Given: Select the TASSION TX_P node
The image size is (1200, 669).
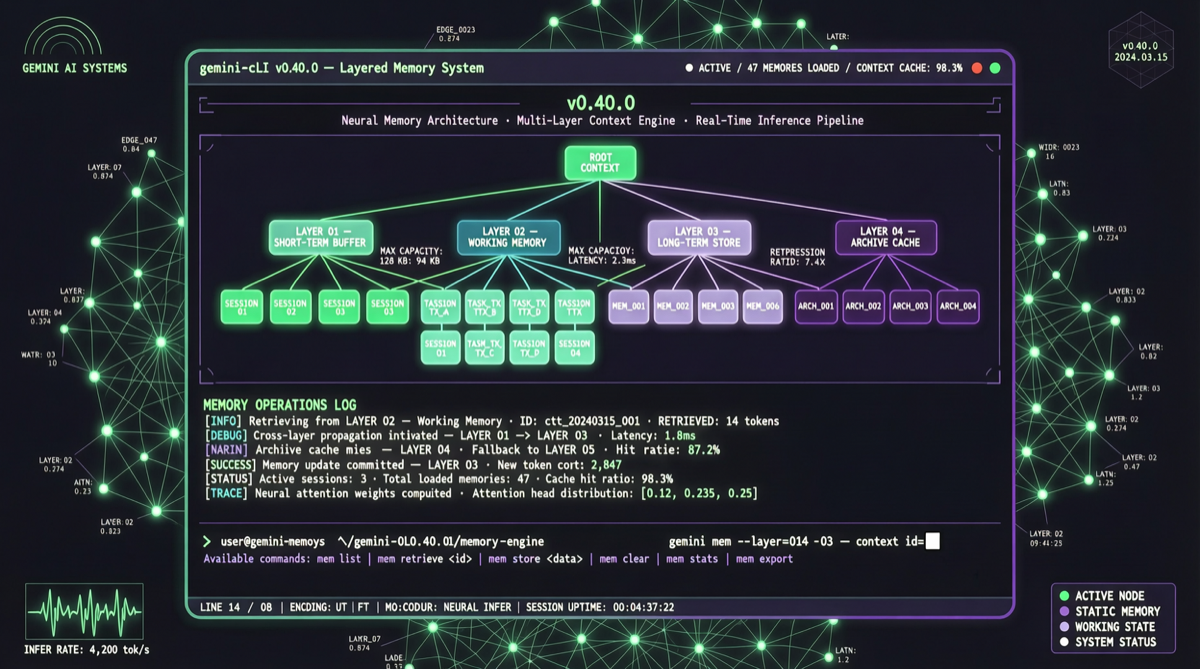Looking at the screenshot, I should coord(529,348).
